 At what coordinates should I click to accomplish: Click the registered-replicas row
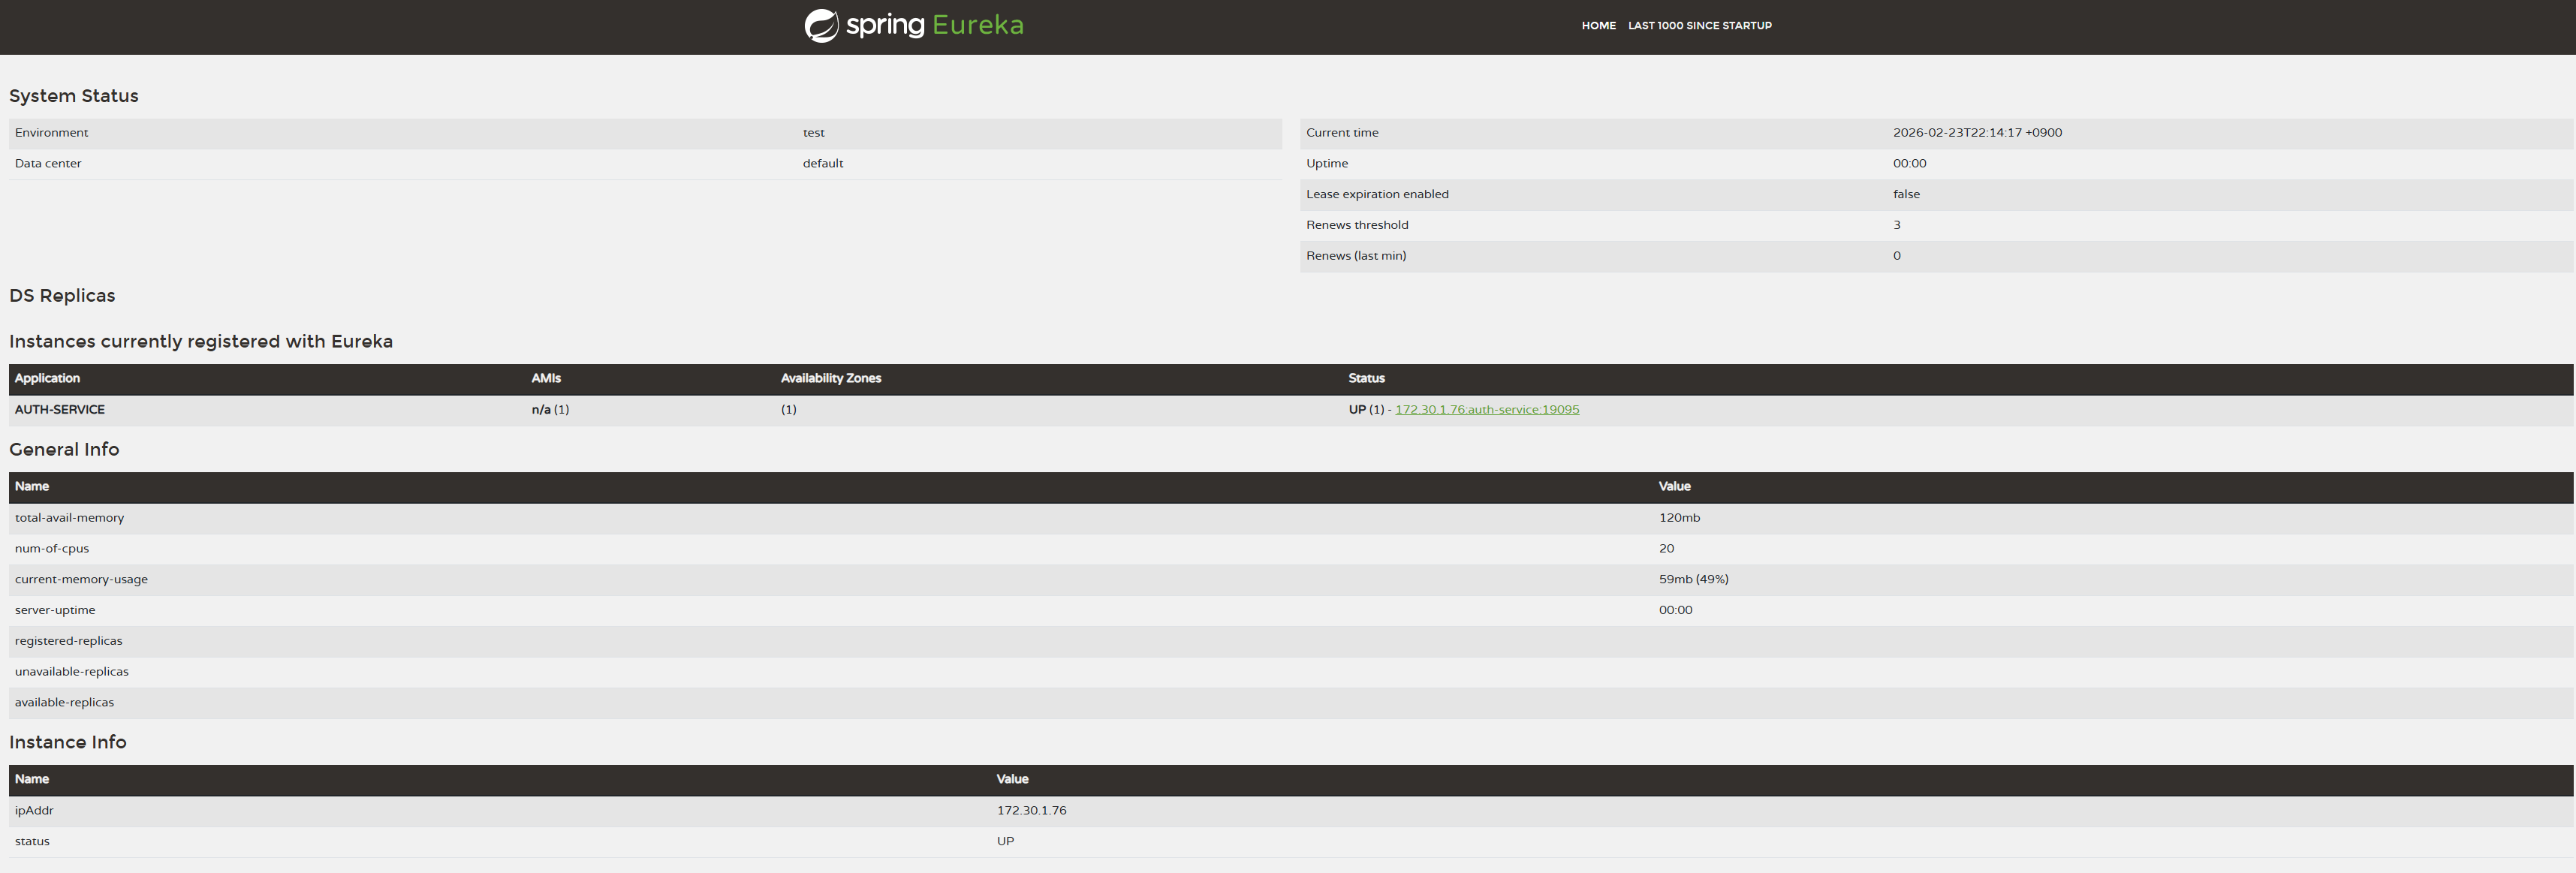tap(69, 641)
